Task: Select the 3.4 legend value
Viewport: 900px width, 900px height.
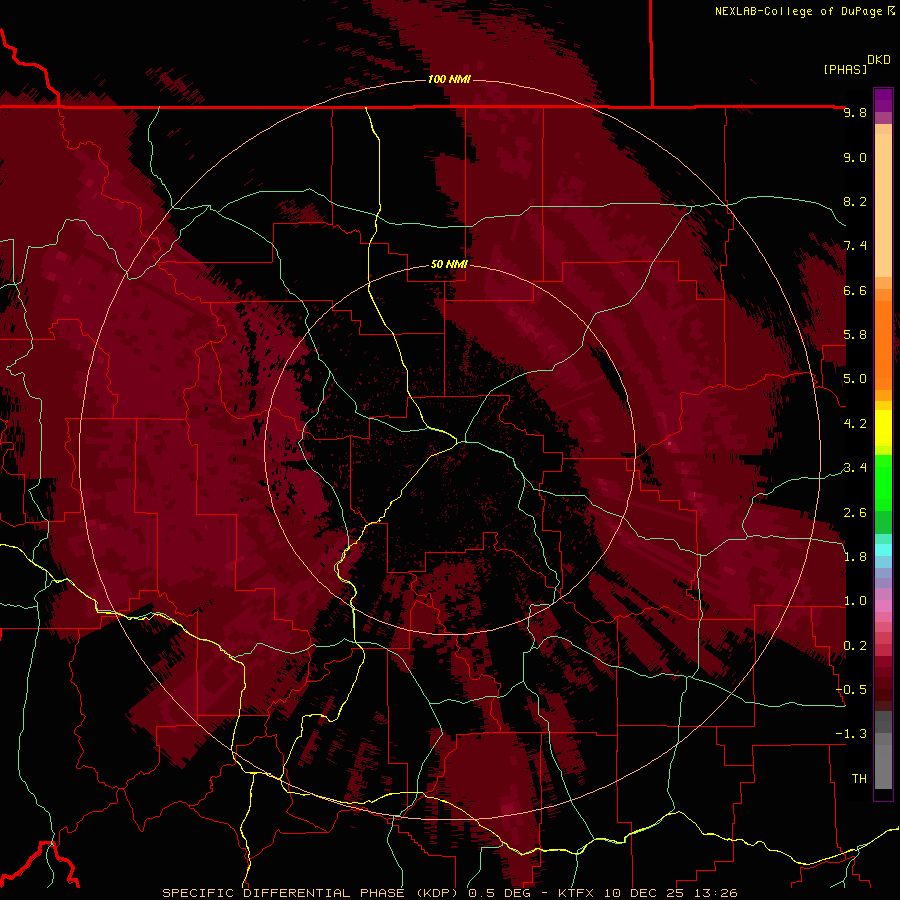Action: click(x=855, y=468)
